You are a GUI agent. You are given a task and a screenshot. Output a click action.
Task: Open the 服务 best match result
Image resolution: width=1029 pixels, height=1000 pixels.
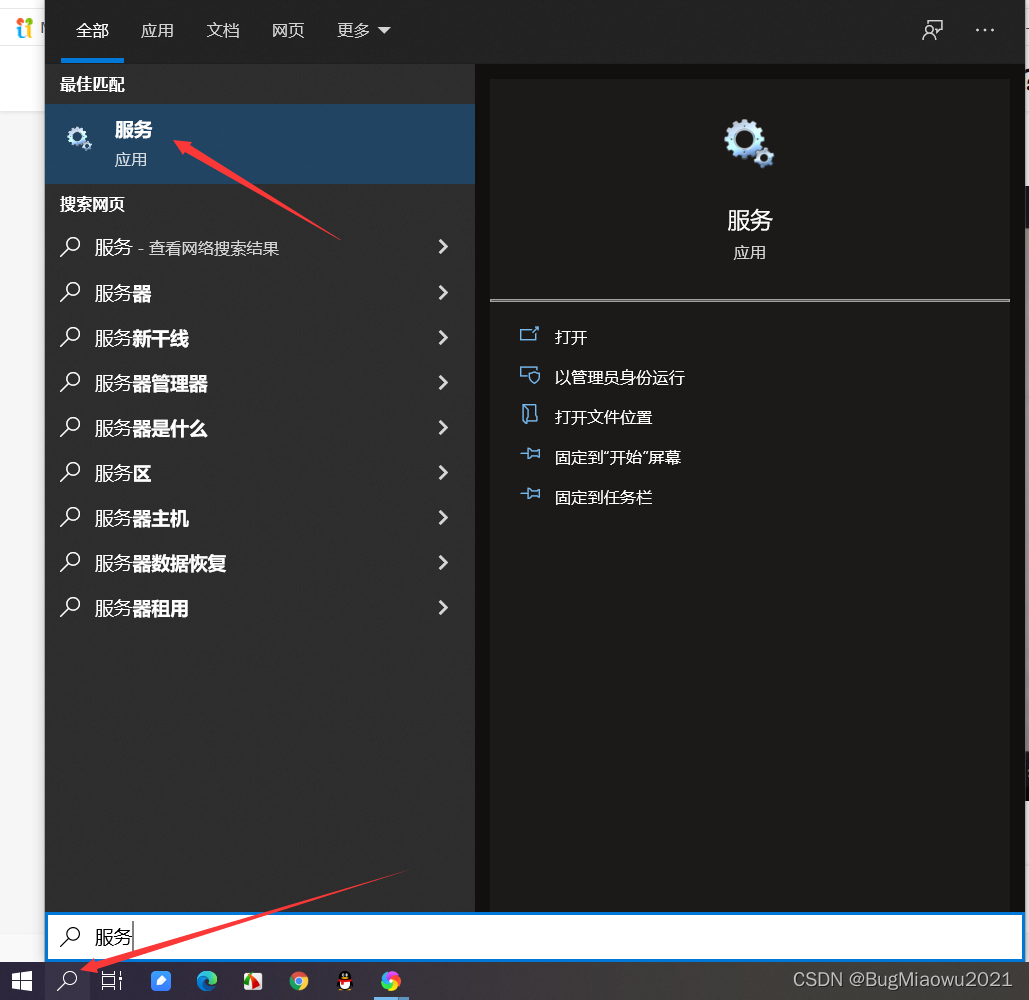click(260, 144)
